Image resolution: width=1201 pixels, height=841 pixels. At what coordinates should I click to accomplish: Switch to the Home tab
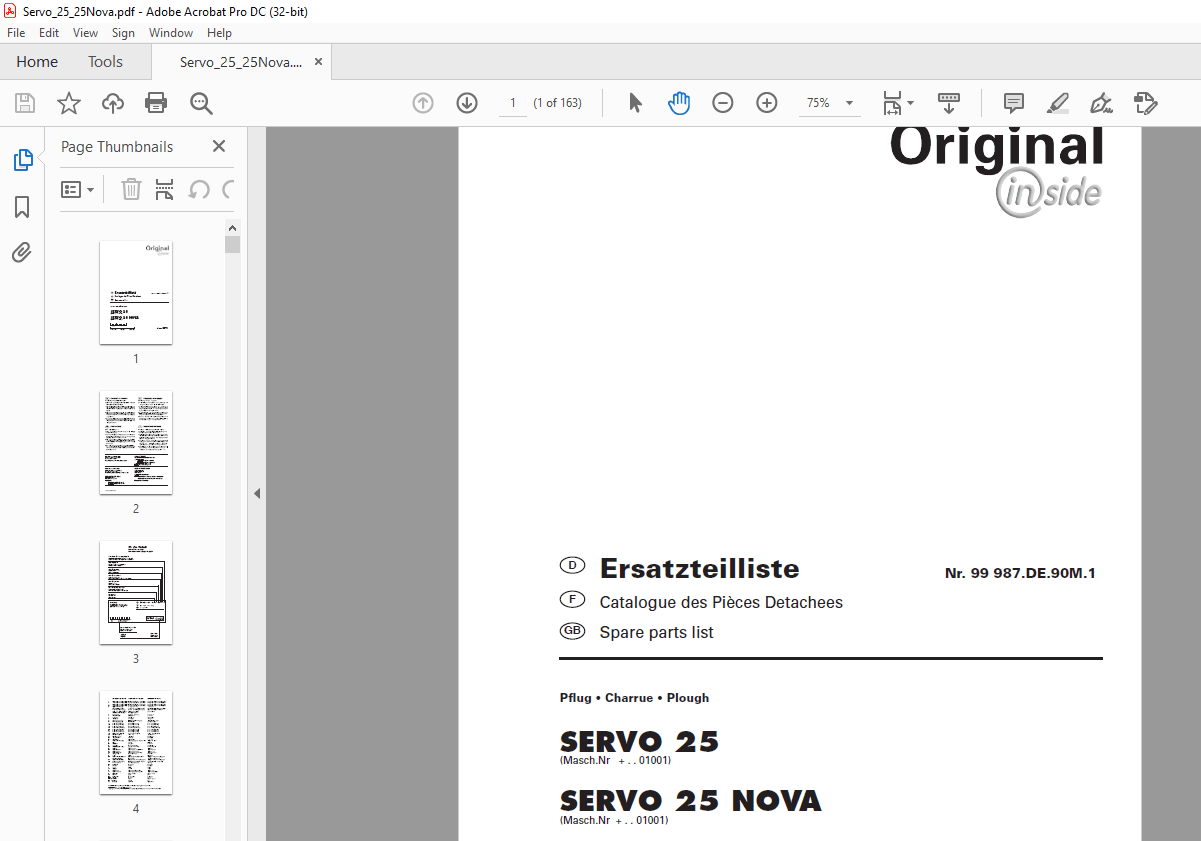[x=37, y=61]
